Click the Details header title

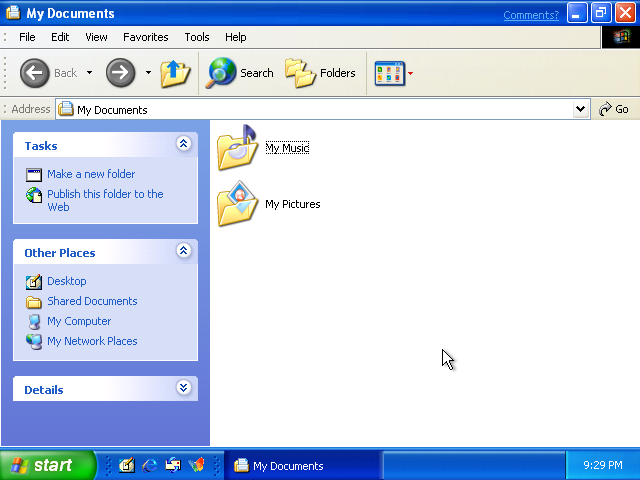pos(44,390)
